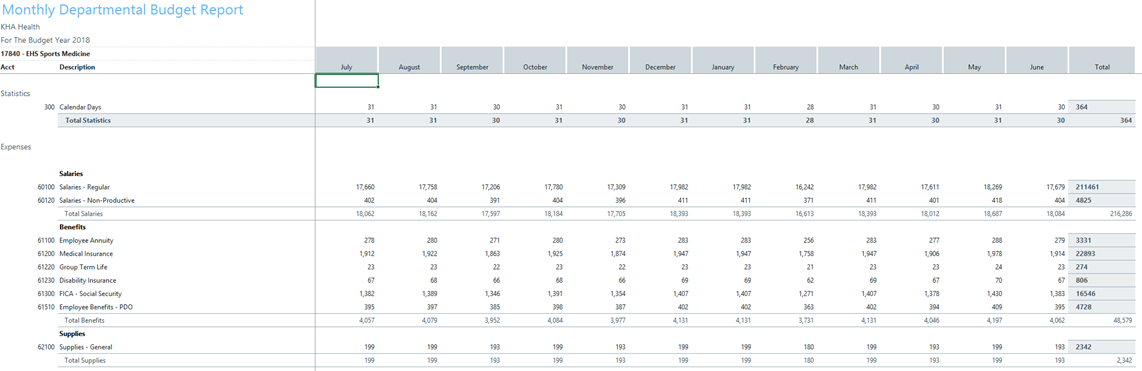Click the selected empty cell under July
Image resolution: width=1142 pixels, height=371 pixels.
tap(347, 81)
